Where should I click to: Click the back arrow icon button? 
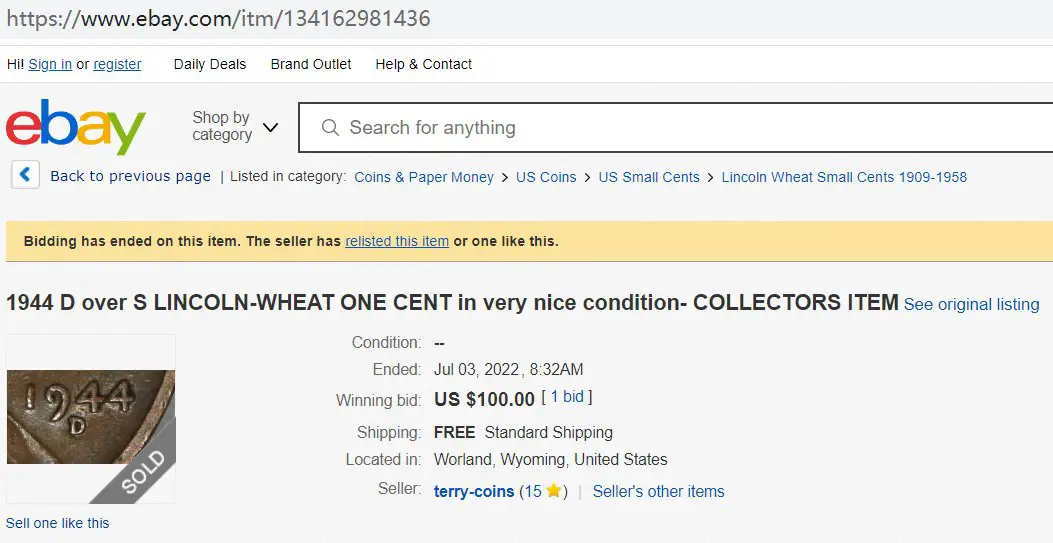coord(26,175)
